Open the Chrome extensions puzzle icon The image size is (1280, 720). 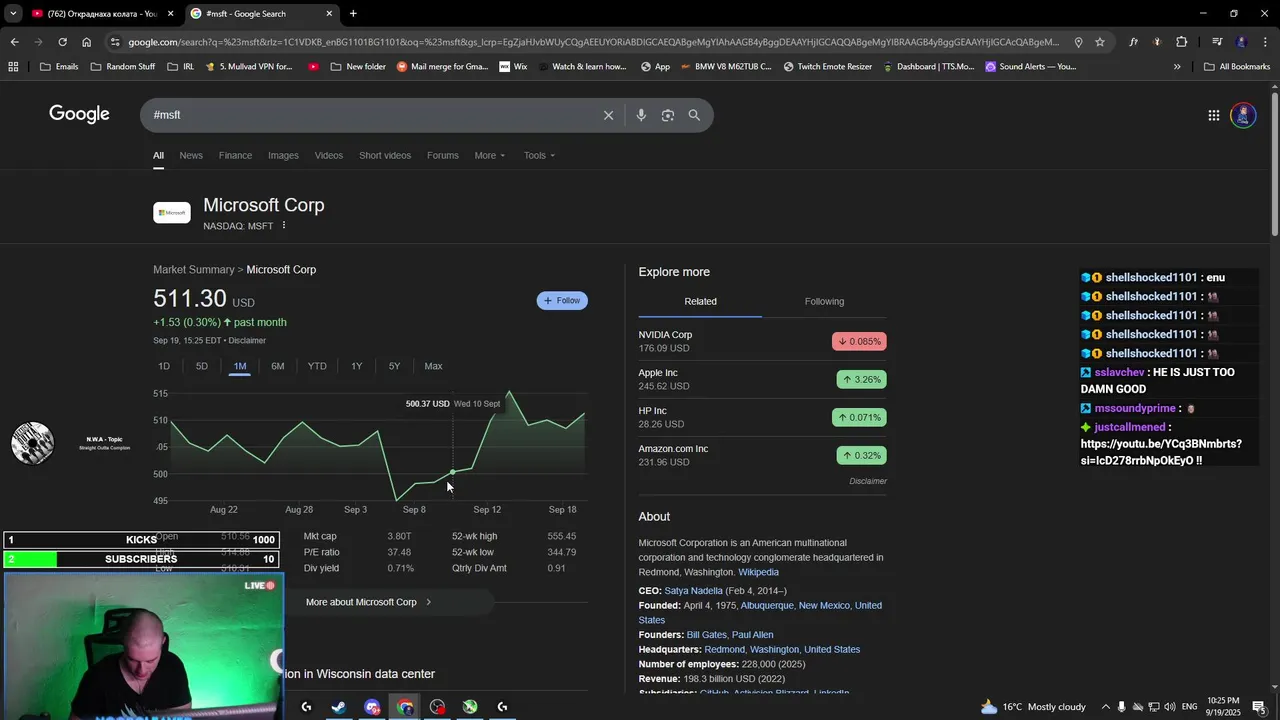pos(1182,42)
